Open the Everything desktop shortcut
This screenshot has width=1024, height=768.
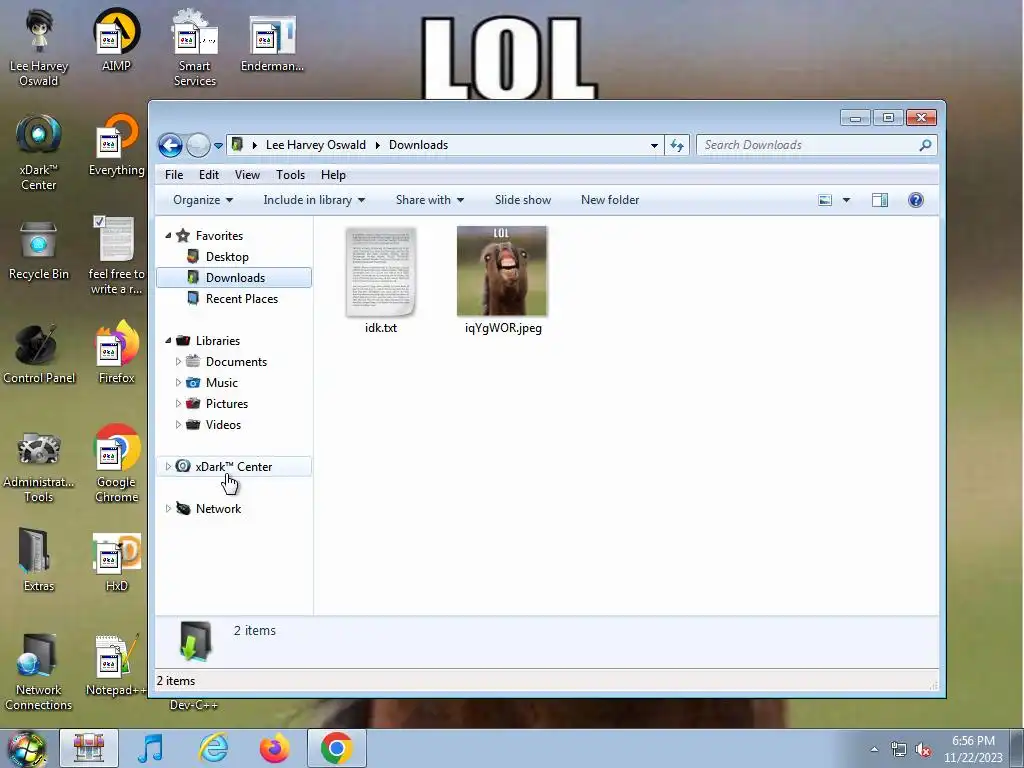(116, 145)
